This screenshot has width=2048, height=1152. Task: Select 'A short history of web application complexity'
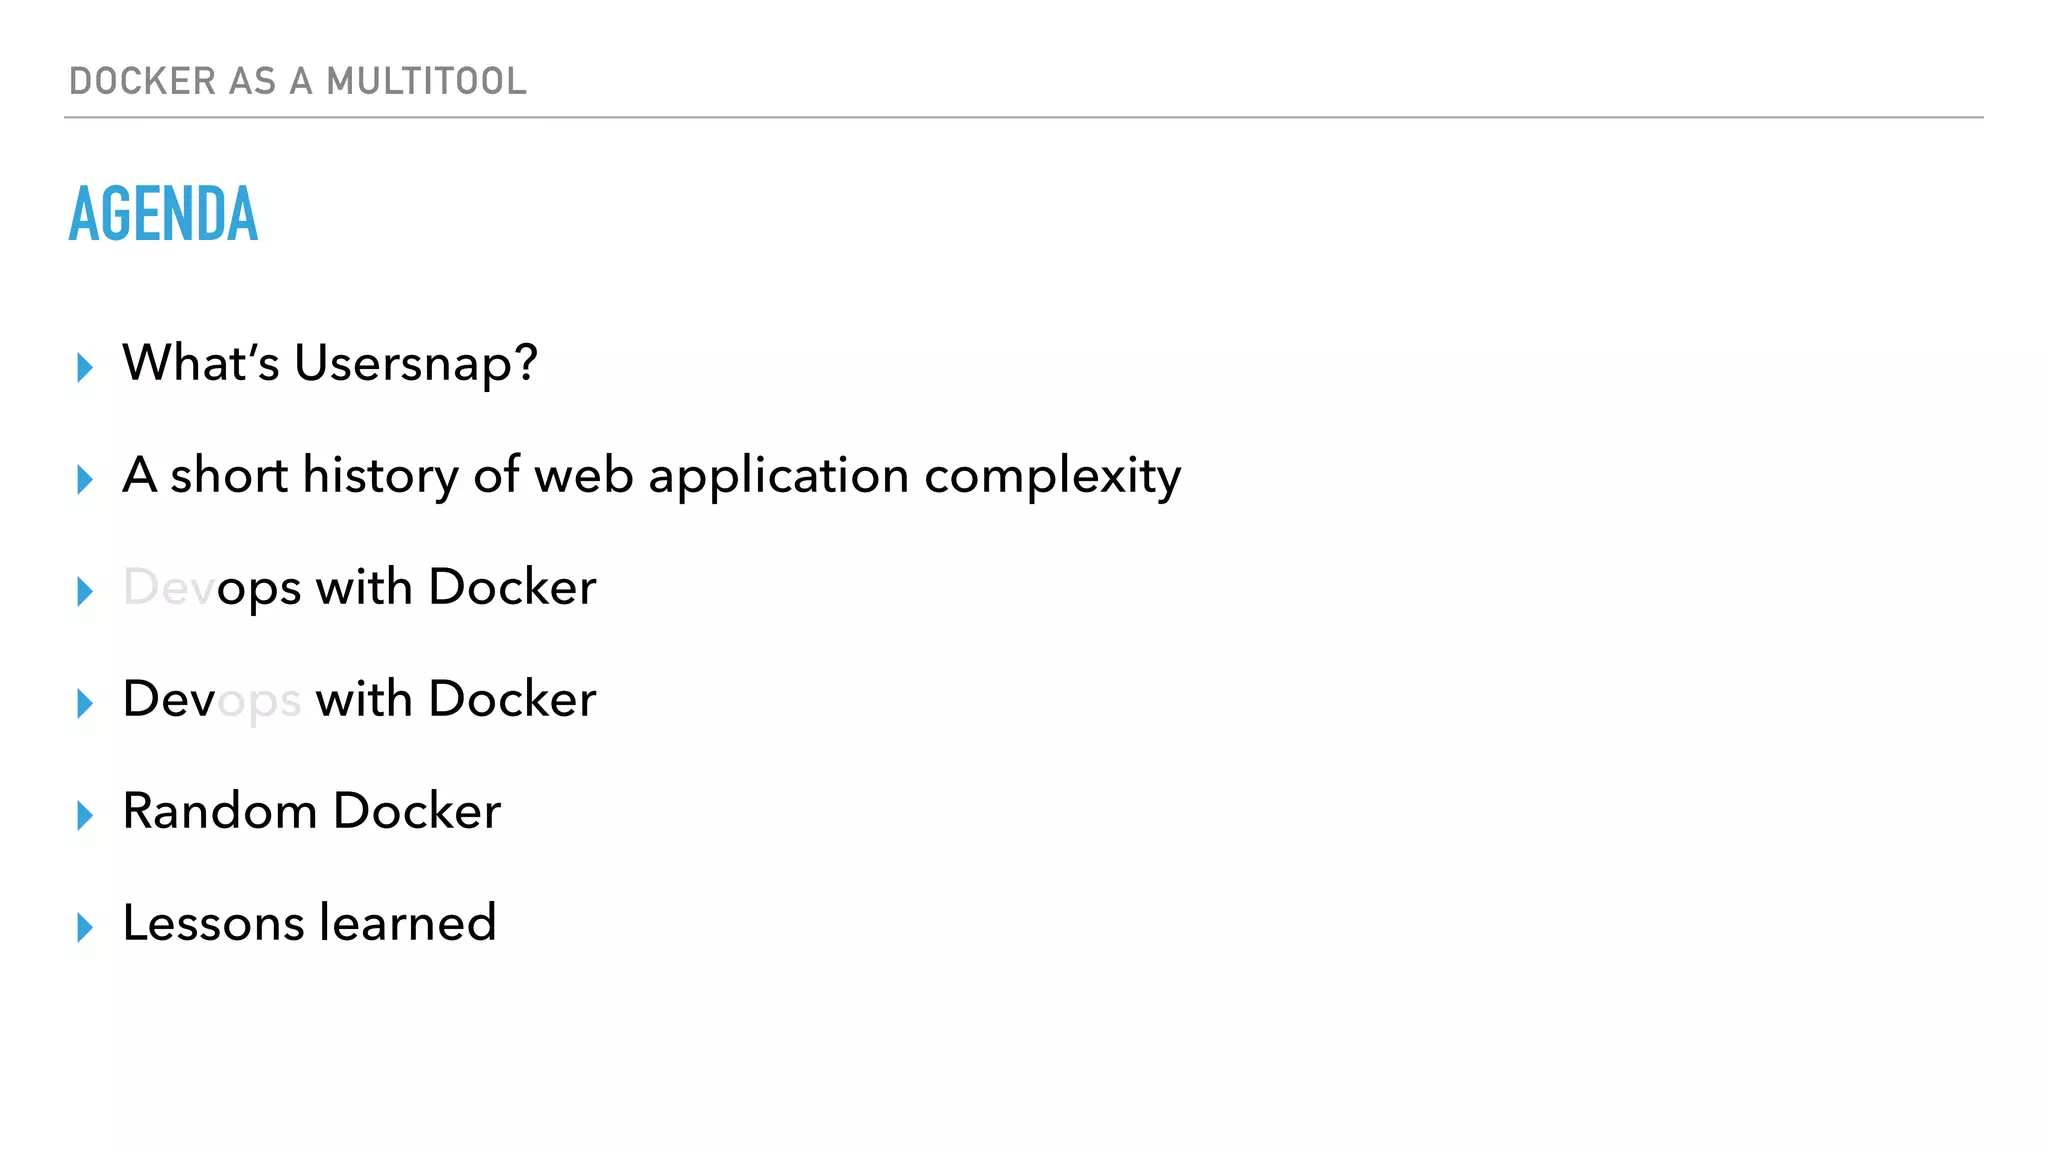click(x=651, y=475)
